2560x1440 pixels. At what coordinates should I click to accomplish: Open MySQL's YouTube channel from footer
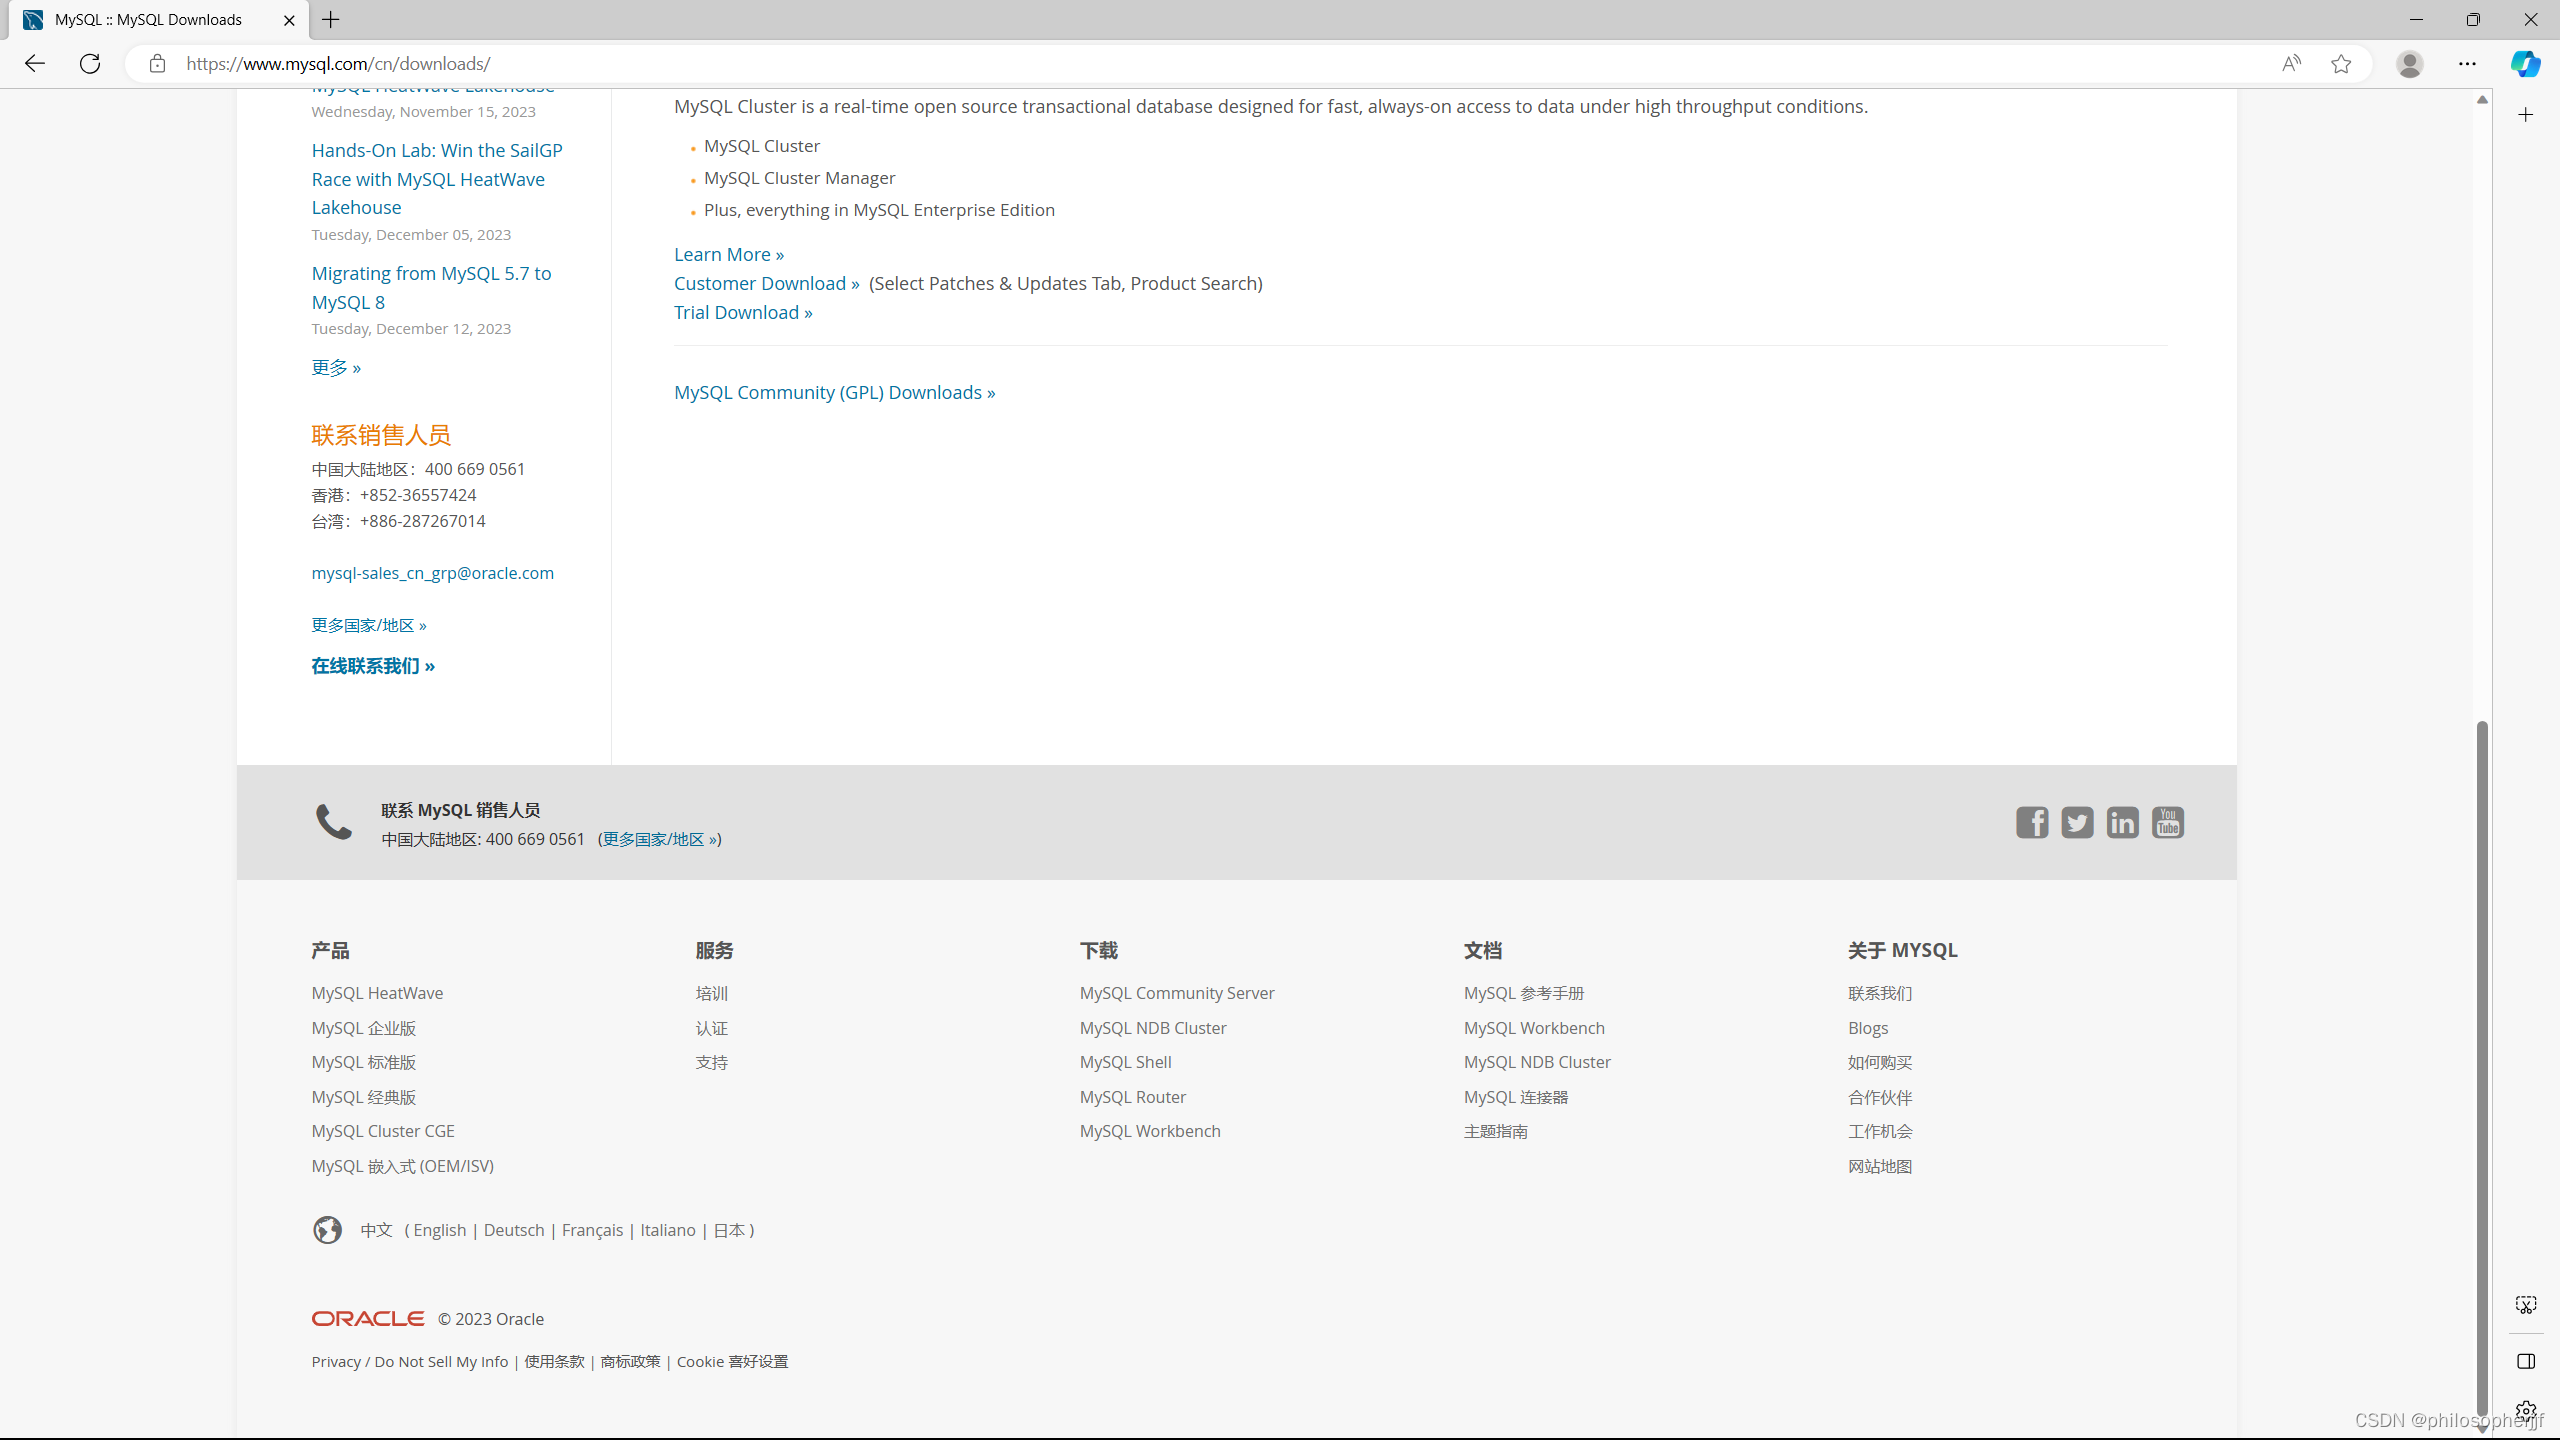point(2167,822)
